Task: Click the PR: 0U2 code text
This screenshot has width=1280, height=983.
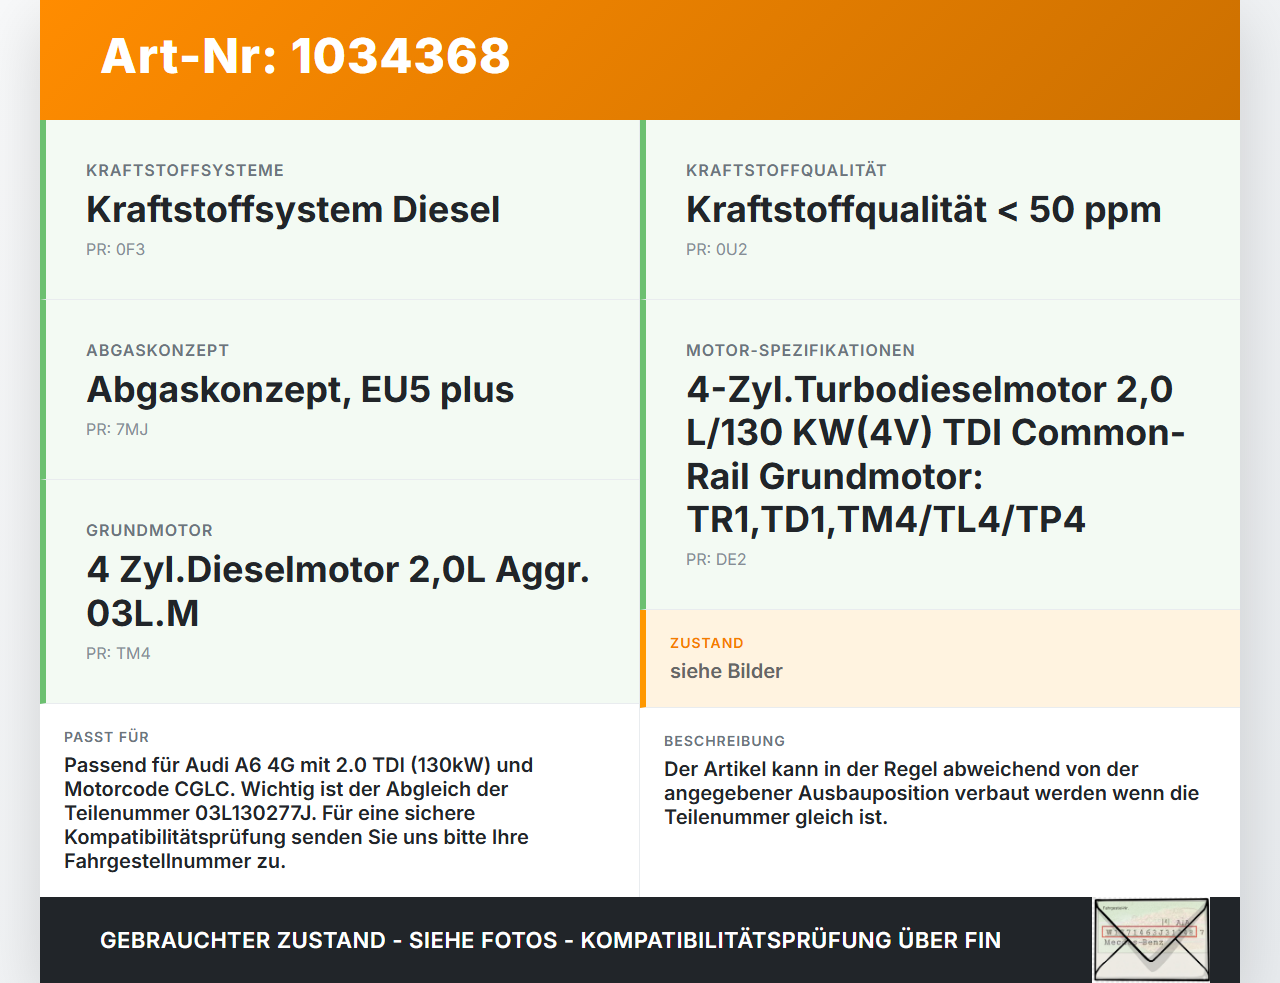Action: (x=717, y=249)
